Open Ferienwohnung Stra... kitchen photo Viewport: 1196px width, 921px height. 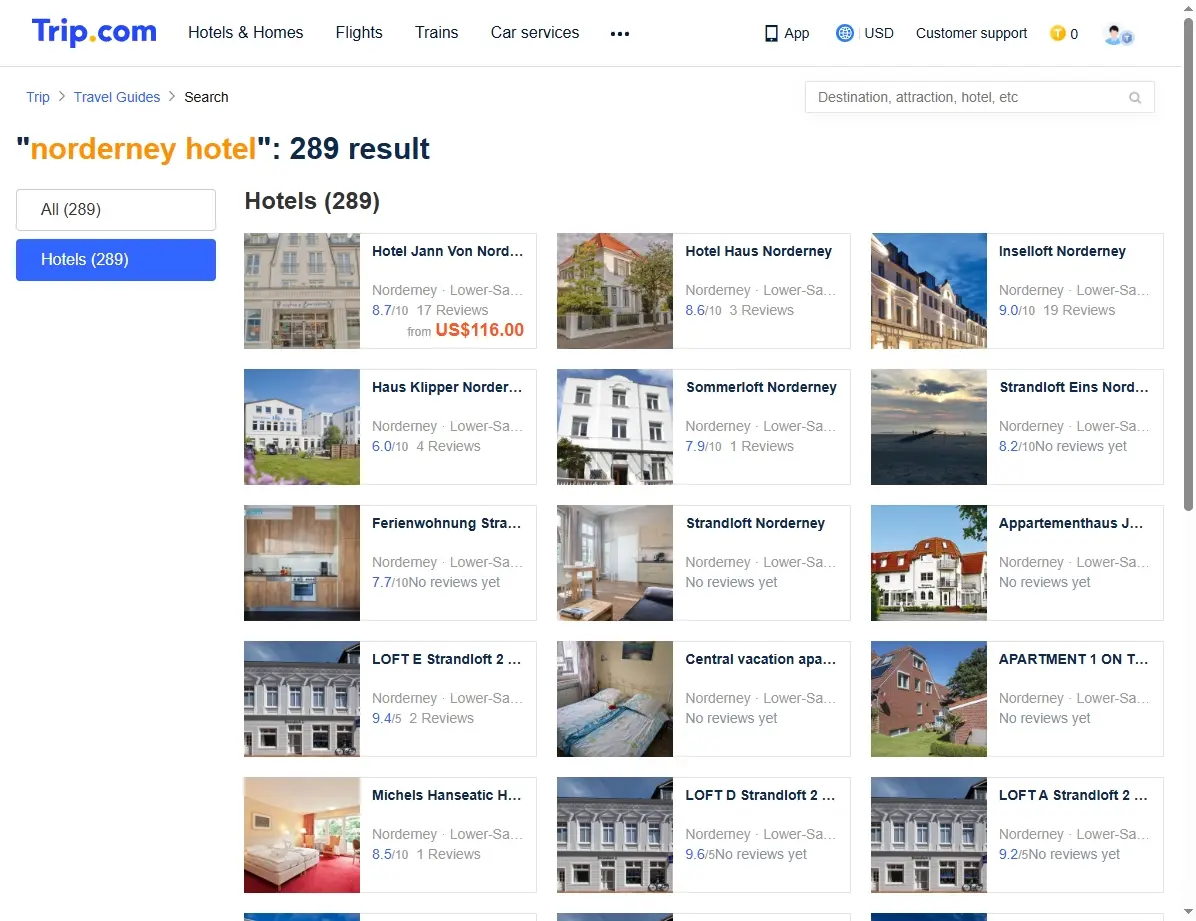pyautogui.click(x=302, y=562)
